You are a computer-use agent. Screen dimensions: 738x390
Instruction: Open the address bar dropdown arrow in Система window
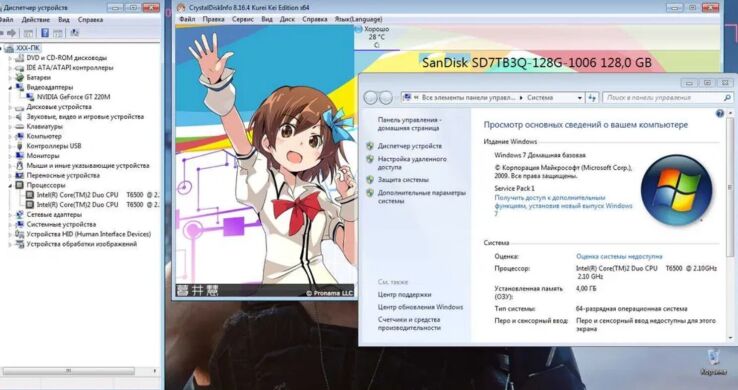coord(580,98)
